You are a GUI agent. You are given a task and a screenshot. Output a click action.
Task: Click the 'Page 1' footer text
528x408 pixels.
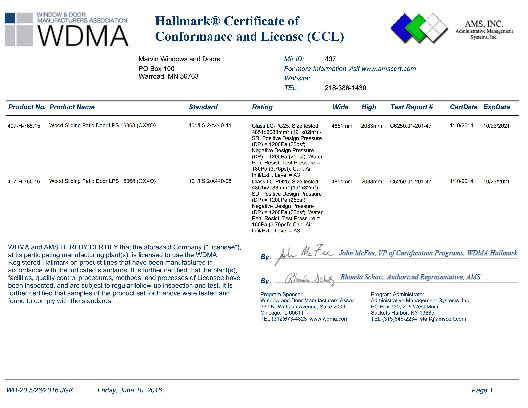(x=482, y=390)
